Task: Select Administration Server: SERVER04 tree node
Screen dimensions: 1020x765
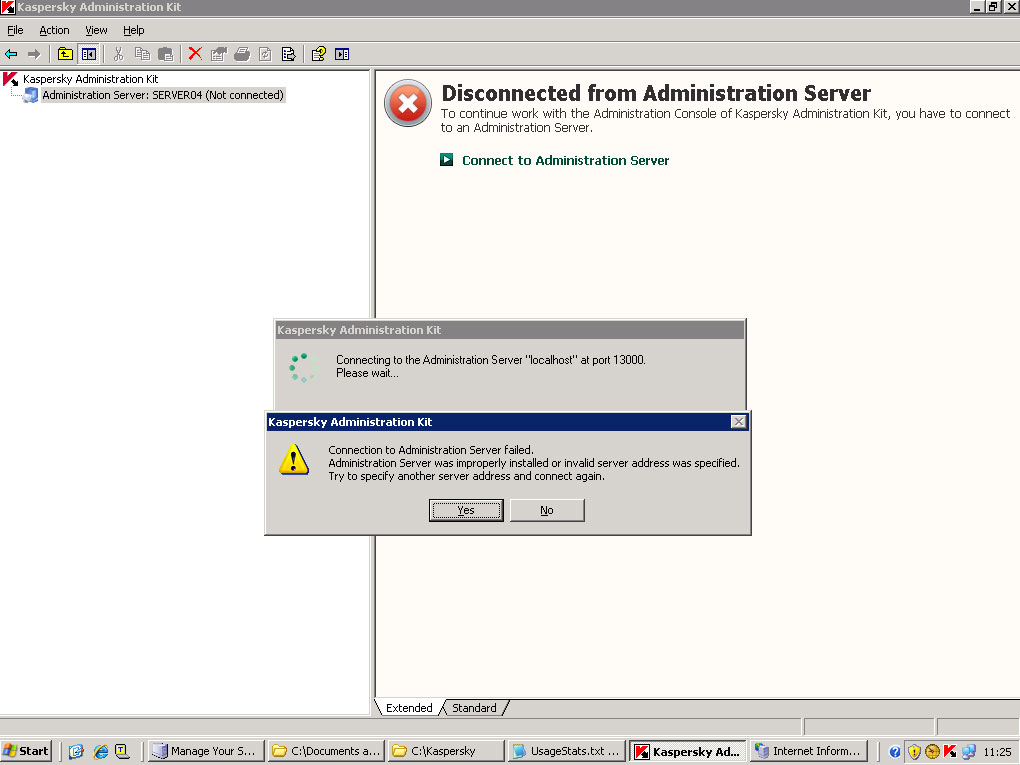Action: click(x=163, y=95)
